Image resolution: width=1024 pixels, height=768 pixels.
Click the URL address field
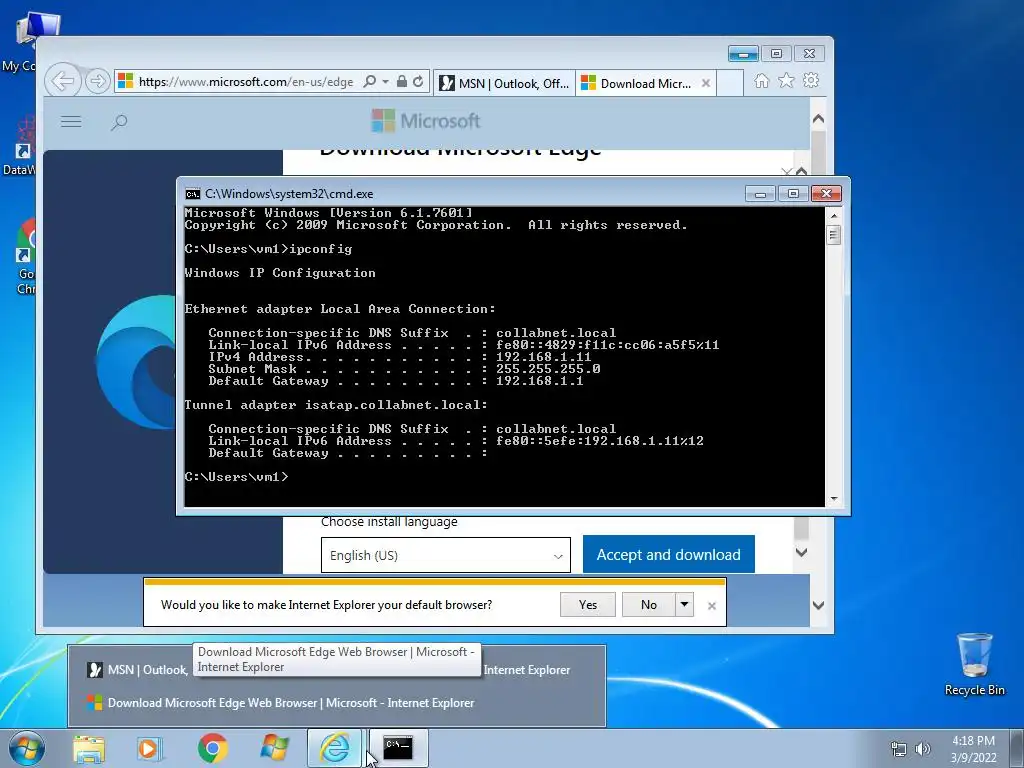pyautogui.click(x=246, y=82)
